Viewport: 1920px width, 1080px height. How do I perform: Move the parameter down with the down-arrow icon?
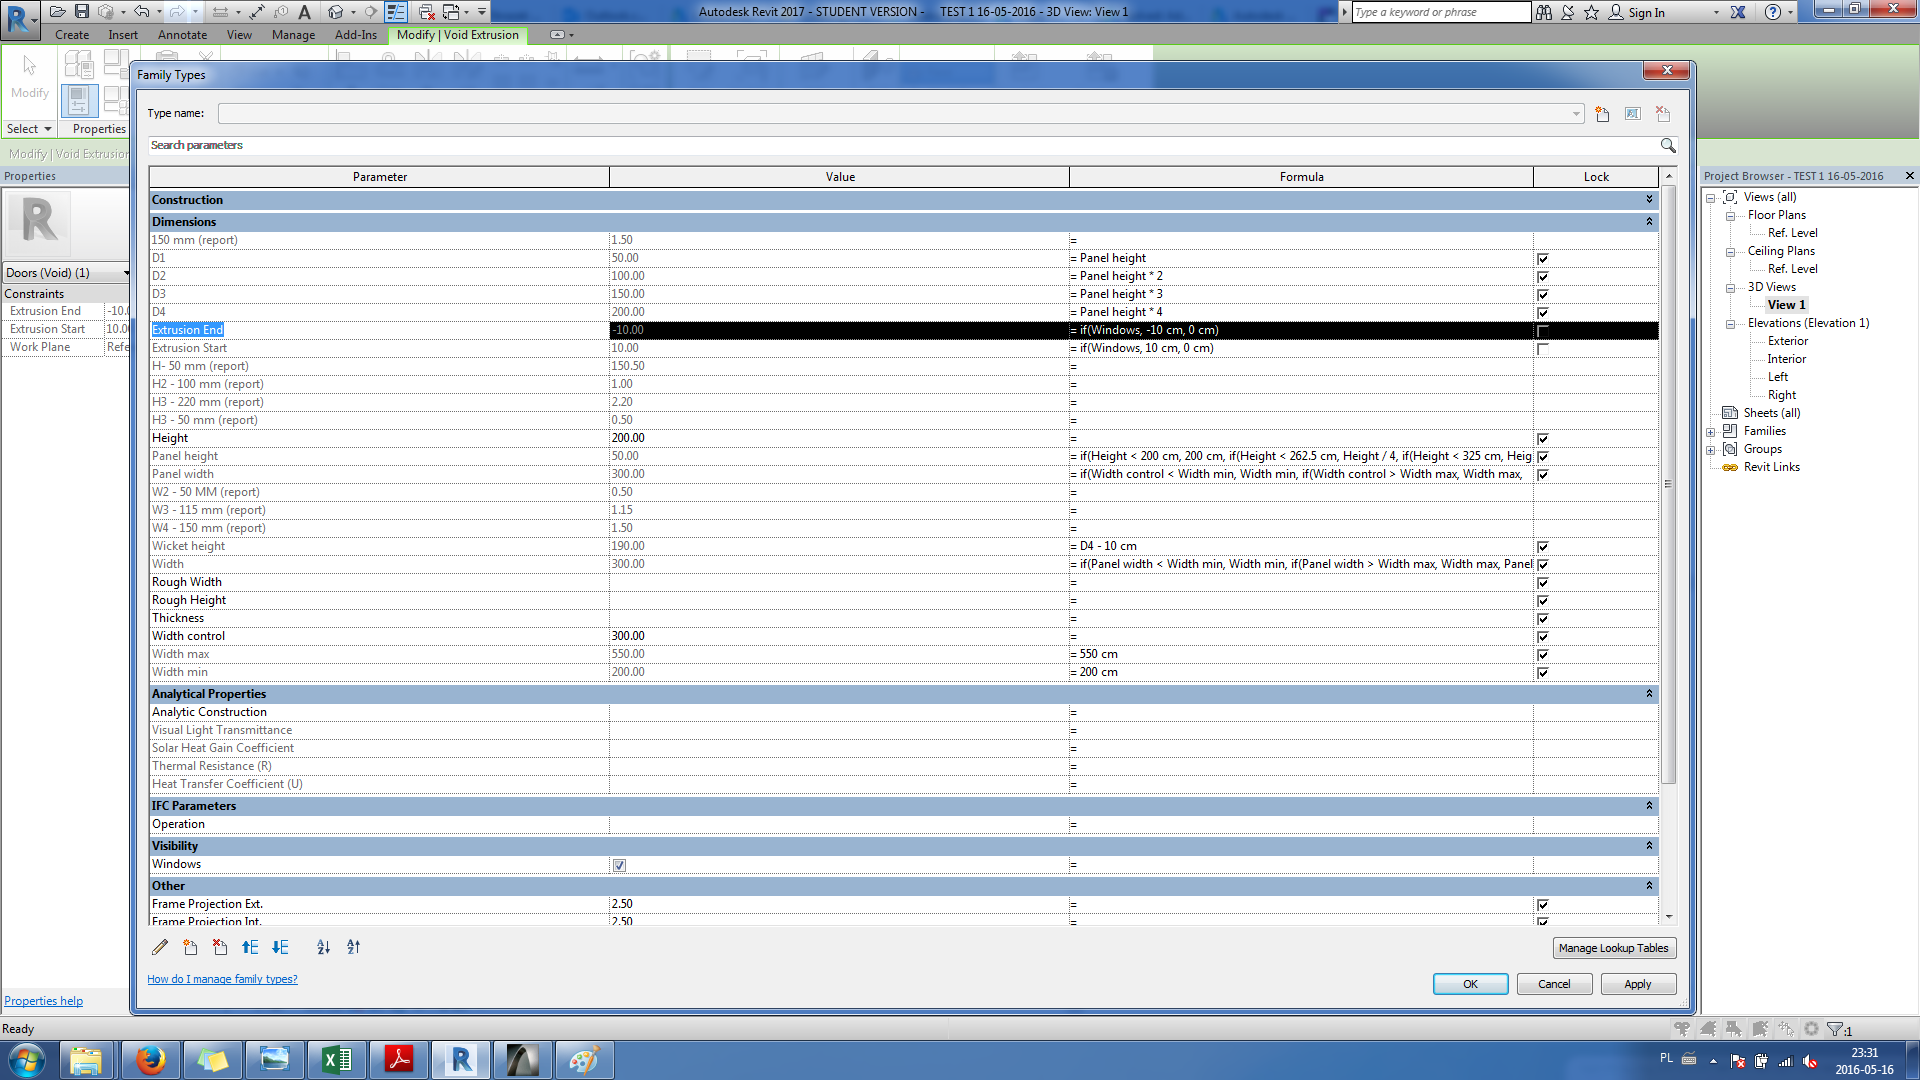(x=280, y=947)
